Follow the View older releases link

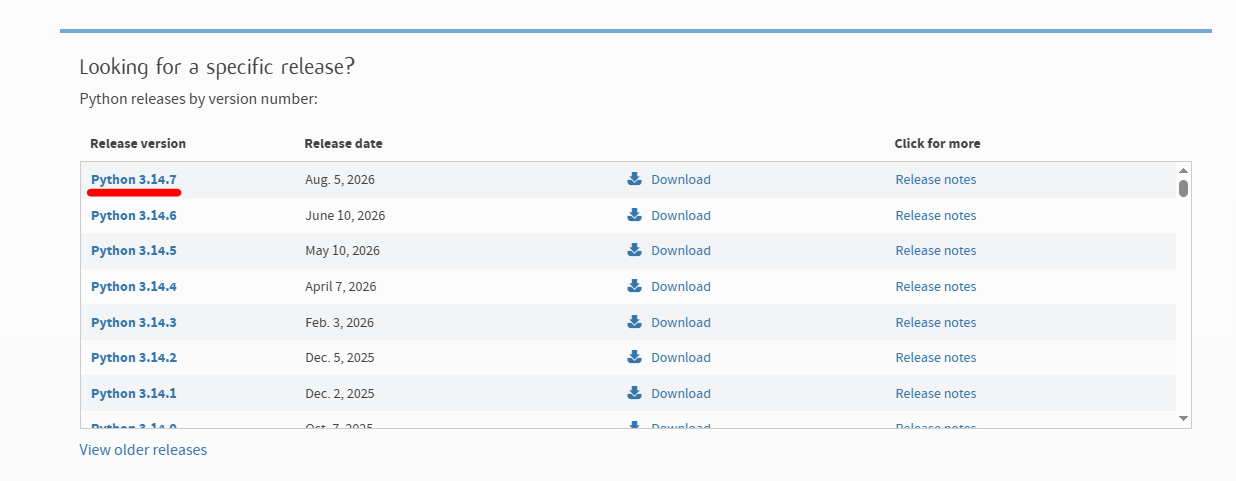(x=143, y=450)
